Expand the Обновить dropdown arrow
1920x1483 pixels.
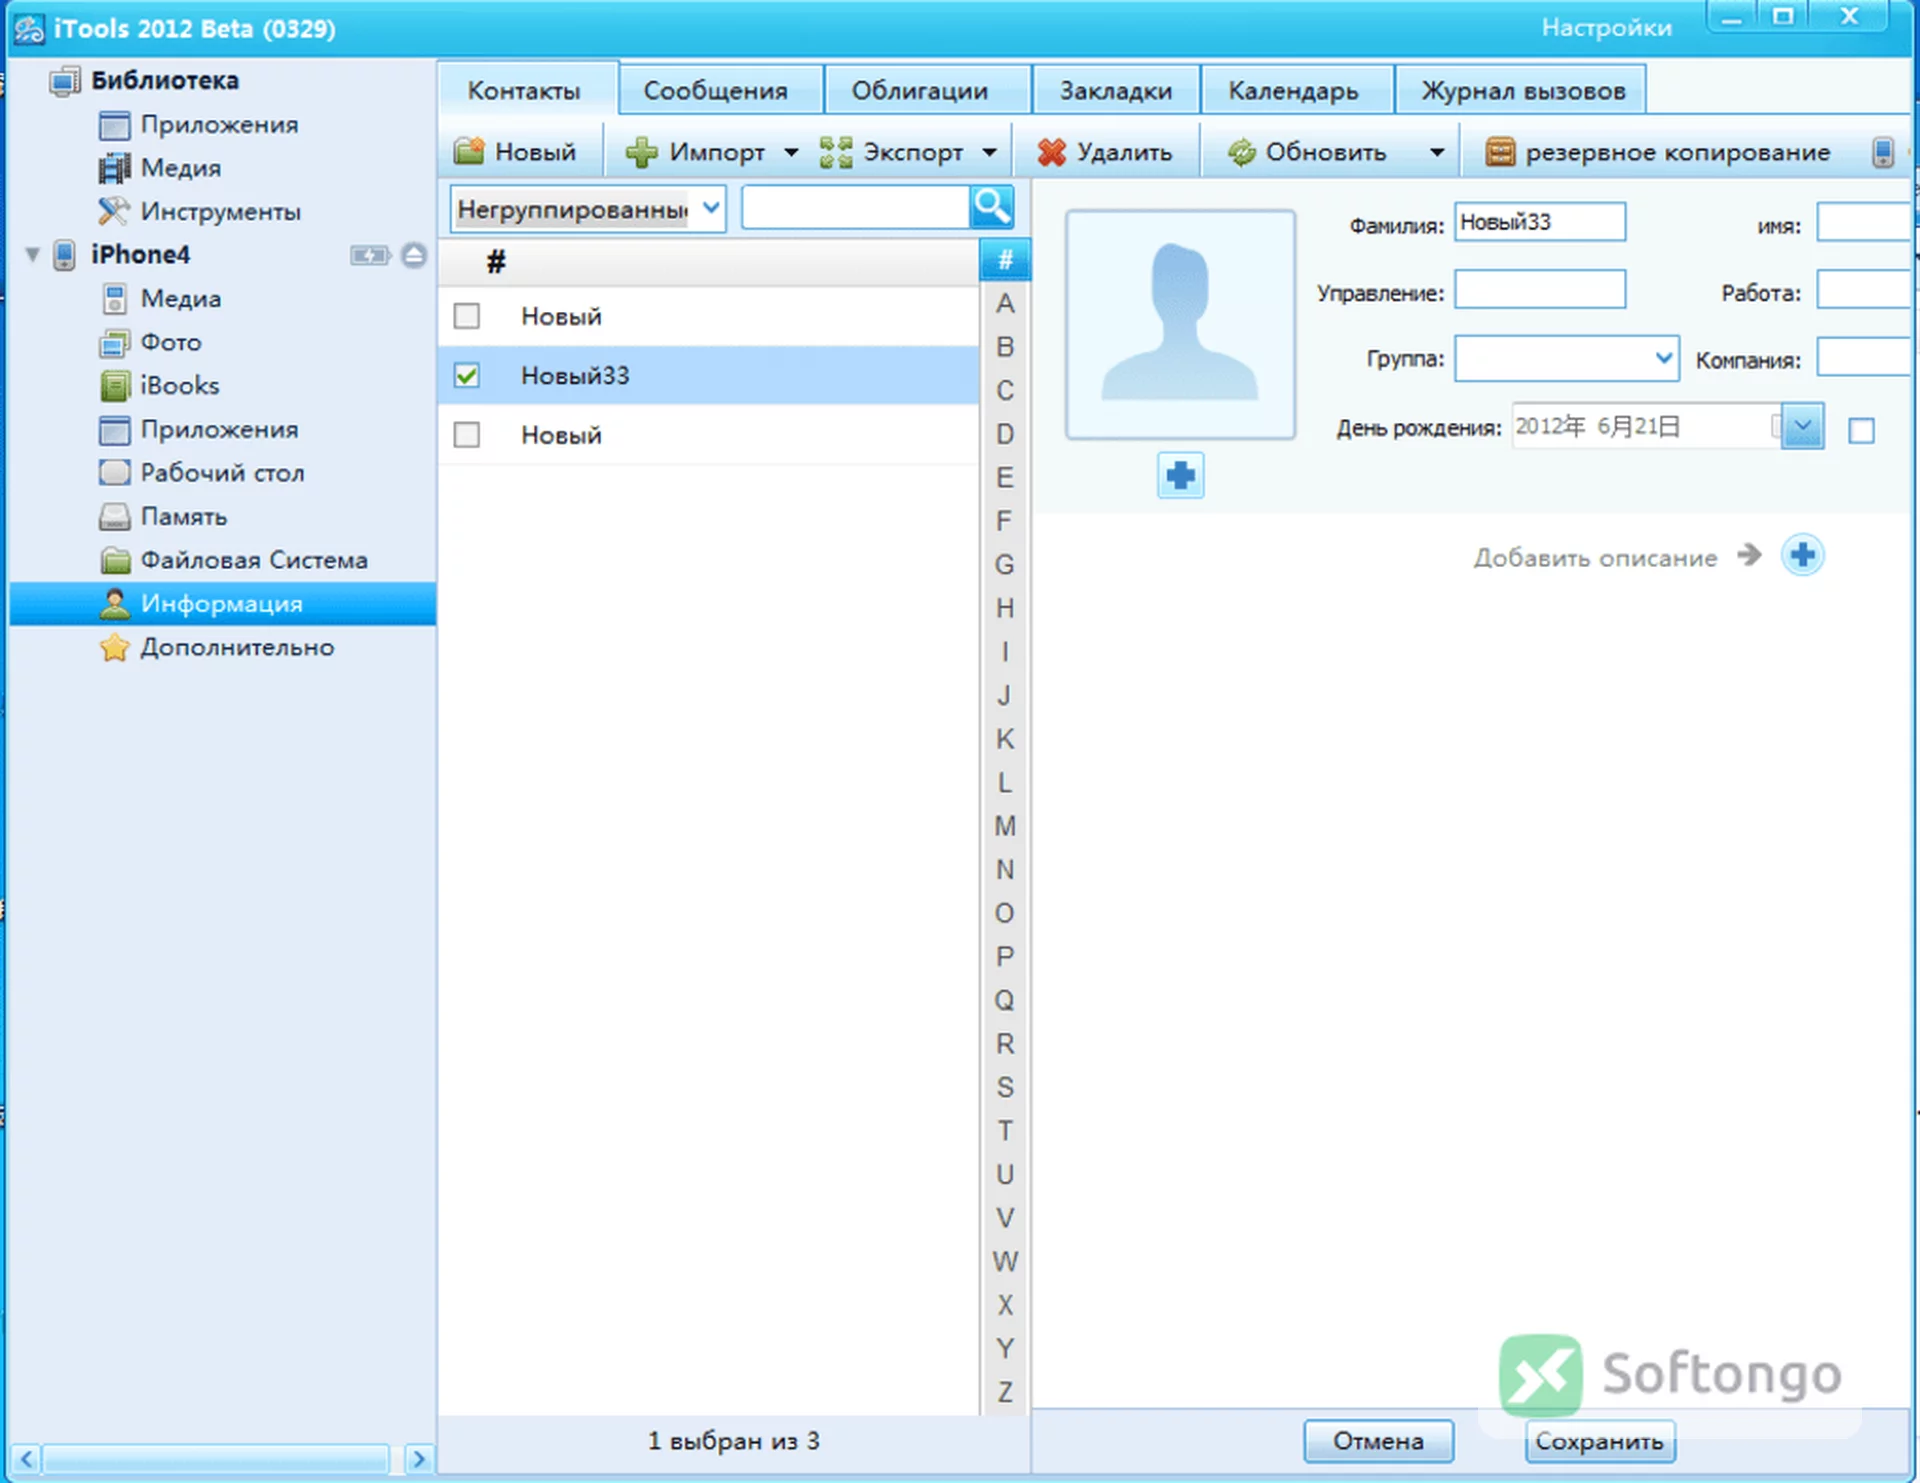pyautogui.click(x=1437, y=152)
